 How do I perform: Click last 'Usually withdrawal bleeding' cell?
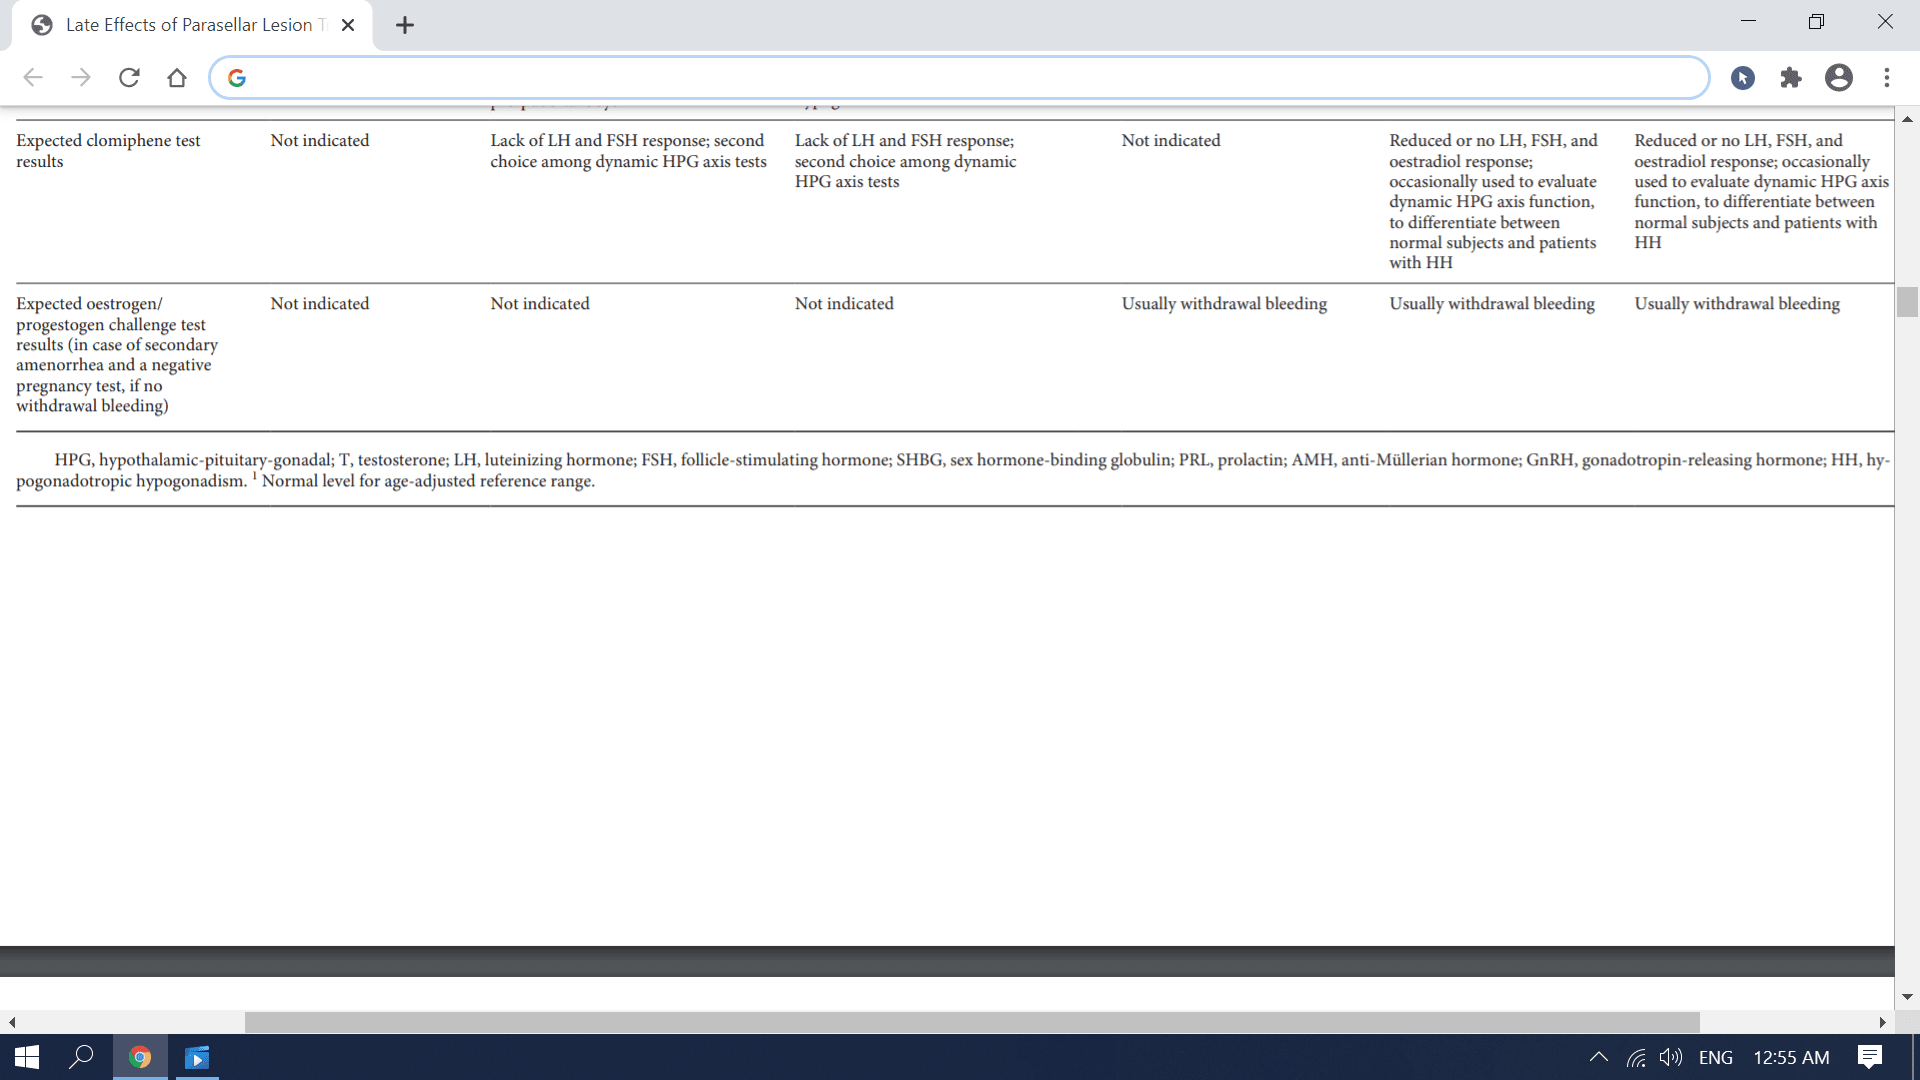(x=1737, y=304)
